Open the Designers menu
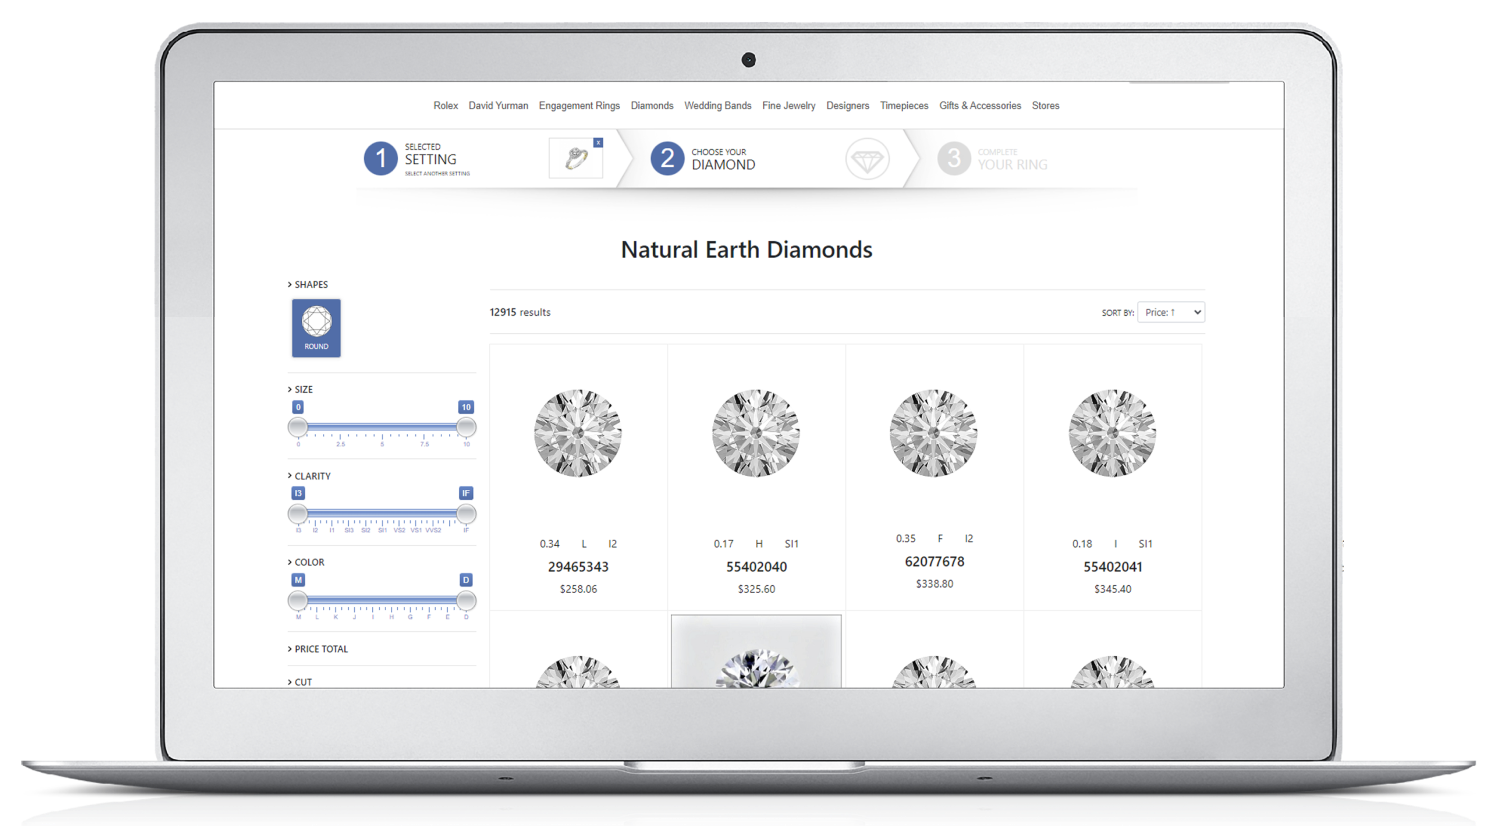The height and width of the screenshot is (826, 1500). point(848,106)
